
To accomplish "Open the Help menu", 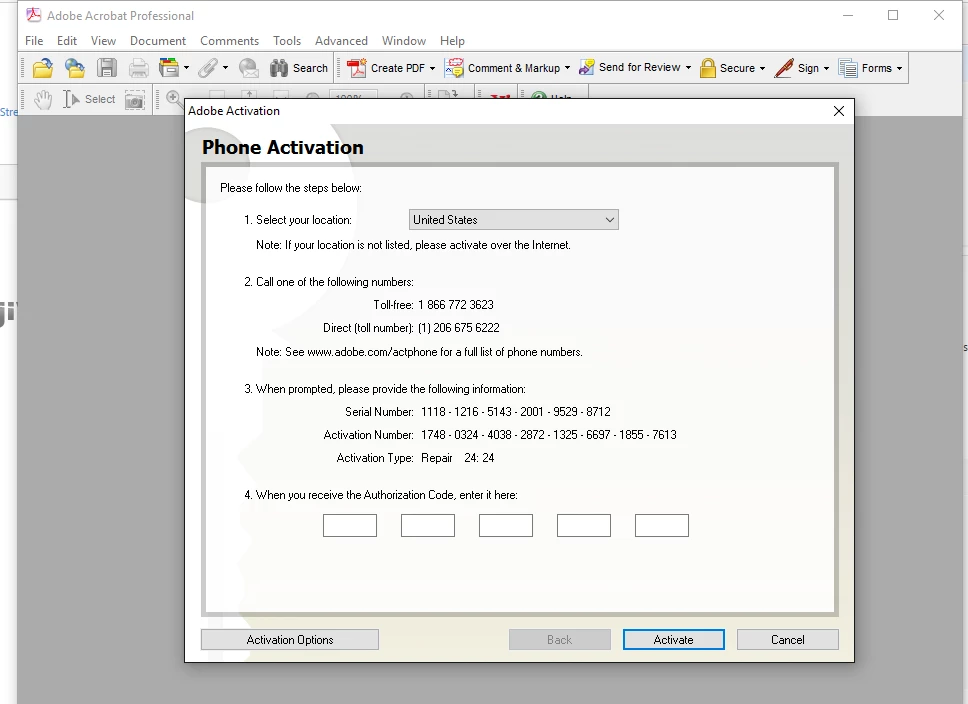I will [452, 41].
